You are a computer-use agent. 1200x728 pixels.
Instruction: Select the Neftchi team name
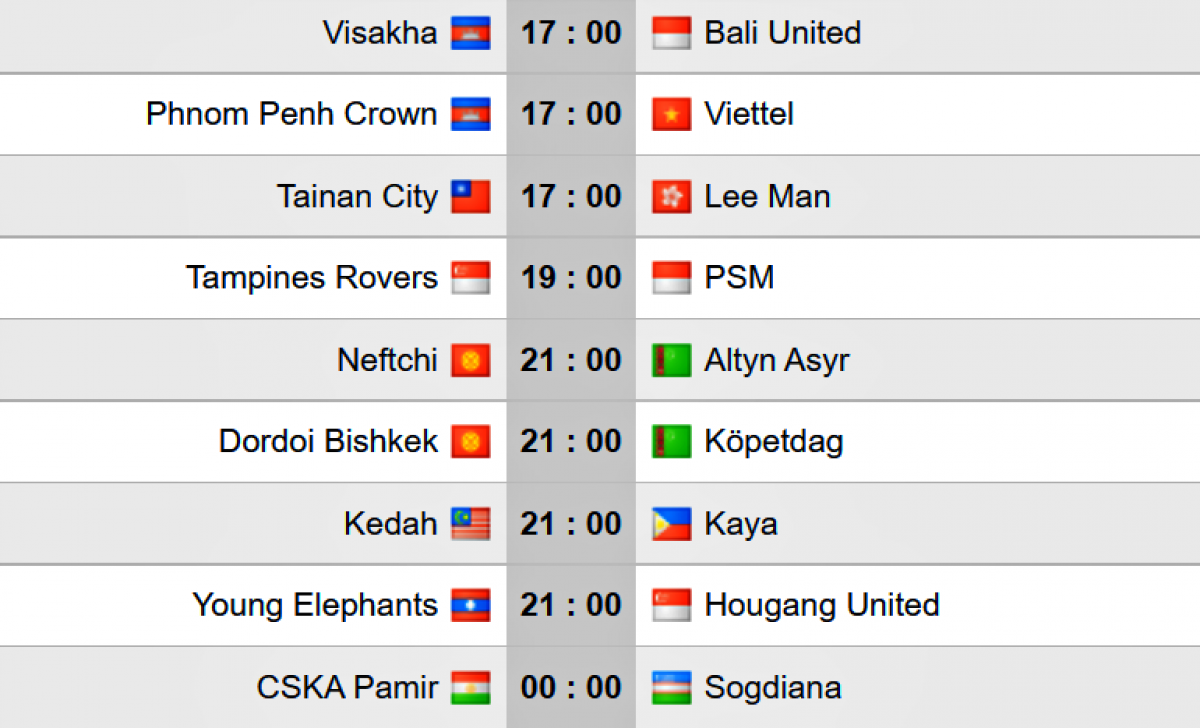pos(387,360)
